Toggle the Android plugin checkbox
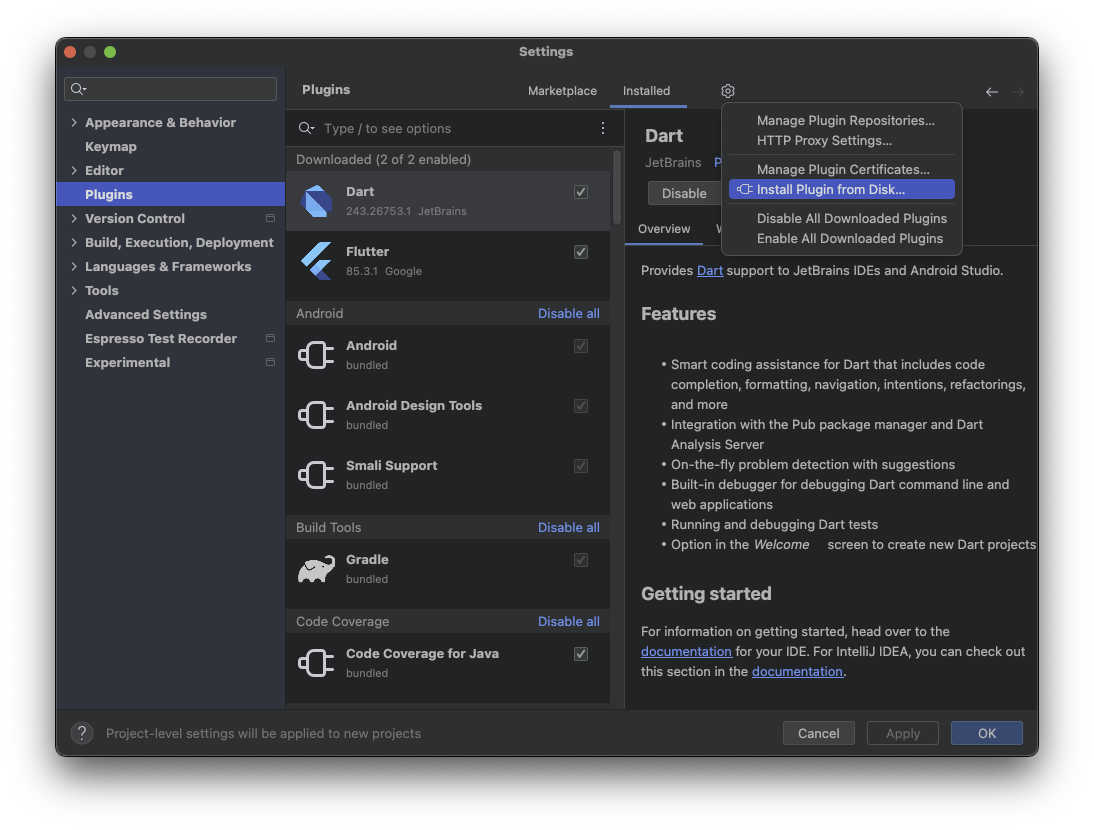Viewport: 1094px width, 830px height. point(580,346)
